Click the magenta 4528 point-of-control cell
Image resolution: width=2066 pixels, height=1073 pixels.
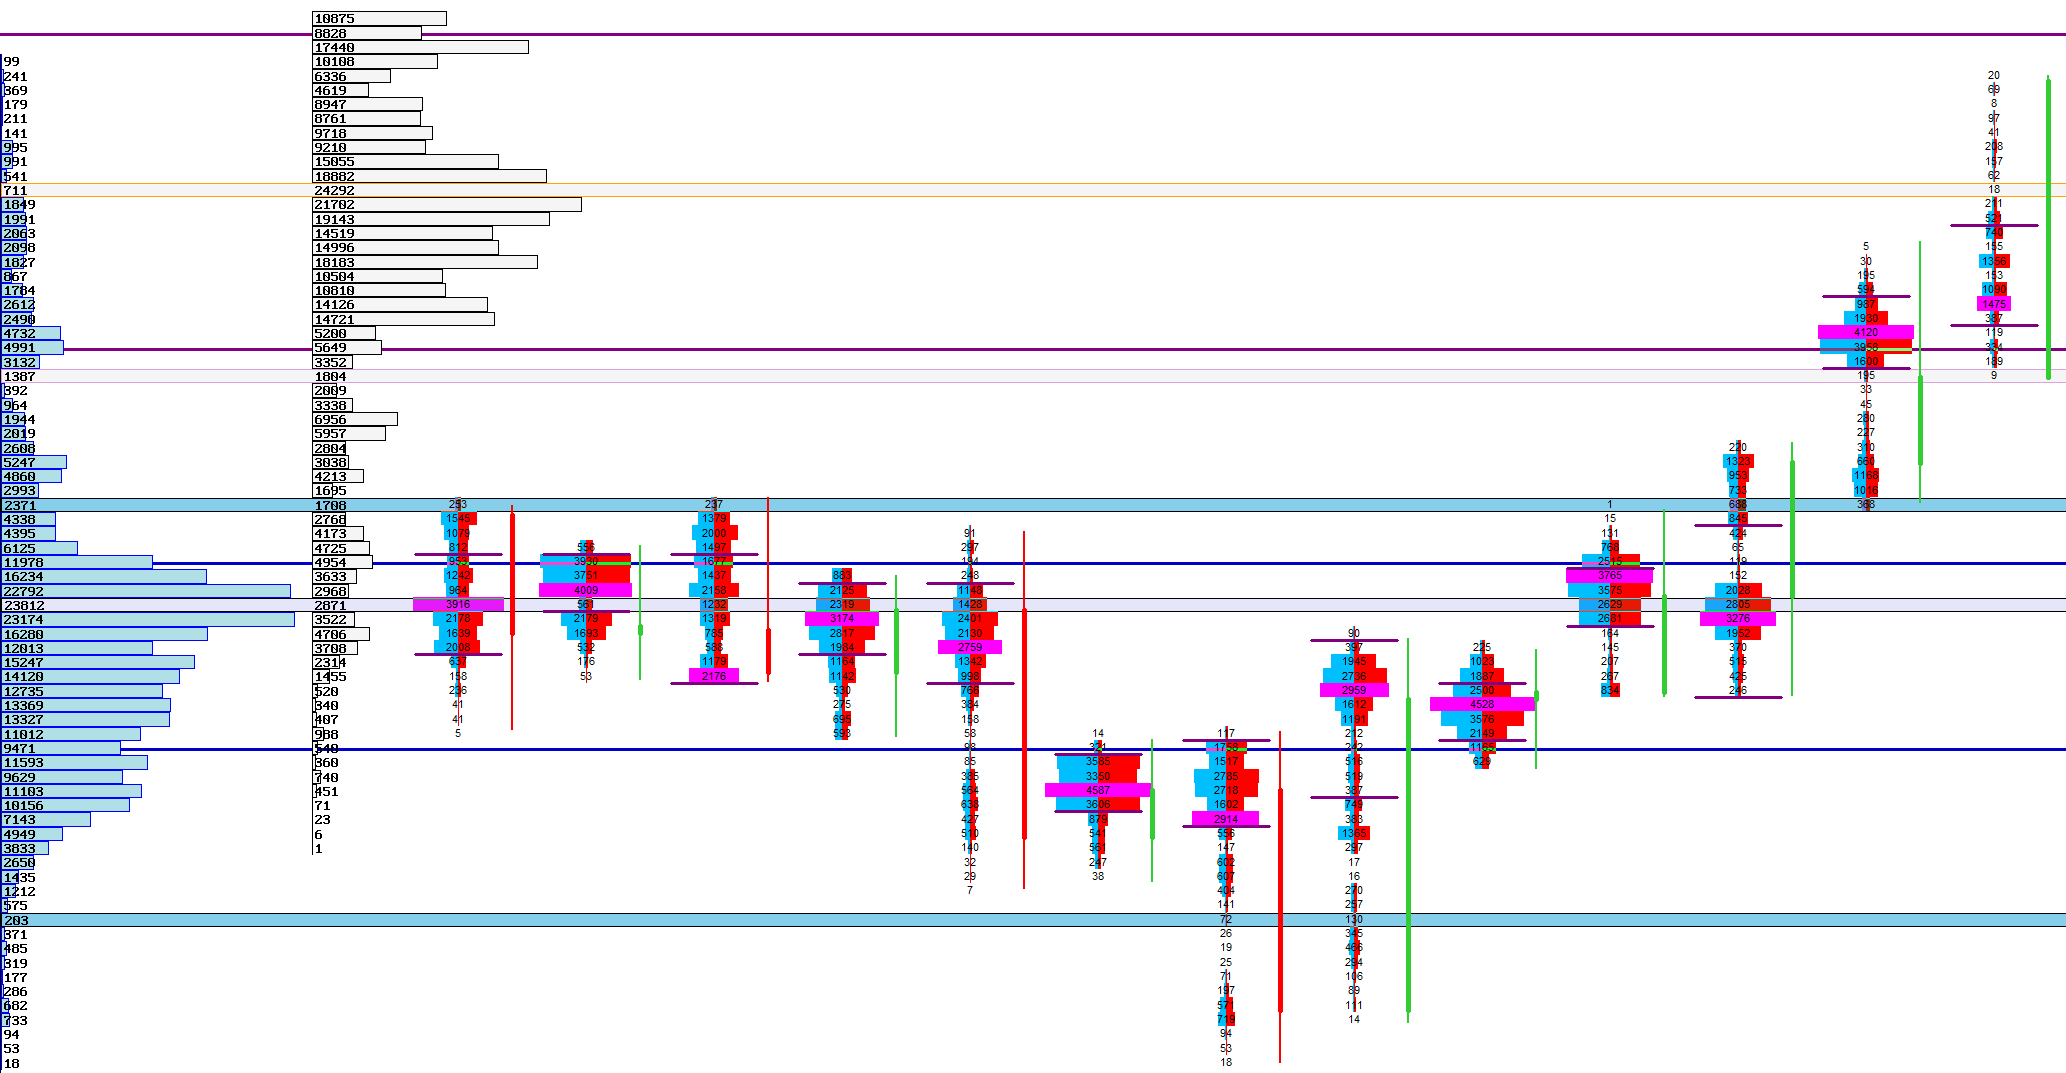point(1481,704)
